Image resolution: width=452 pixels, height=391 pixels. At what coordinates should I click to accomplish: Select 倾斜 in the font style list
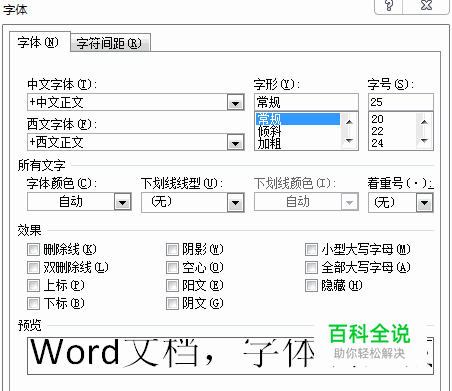pyautogui.click(x=298, y=131)
